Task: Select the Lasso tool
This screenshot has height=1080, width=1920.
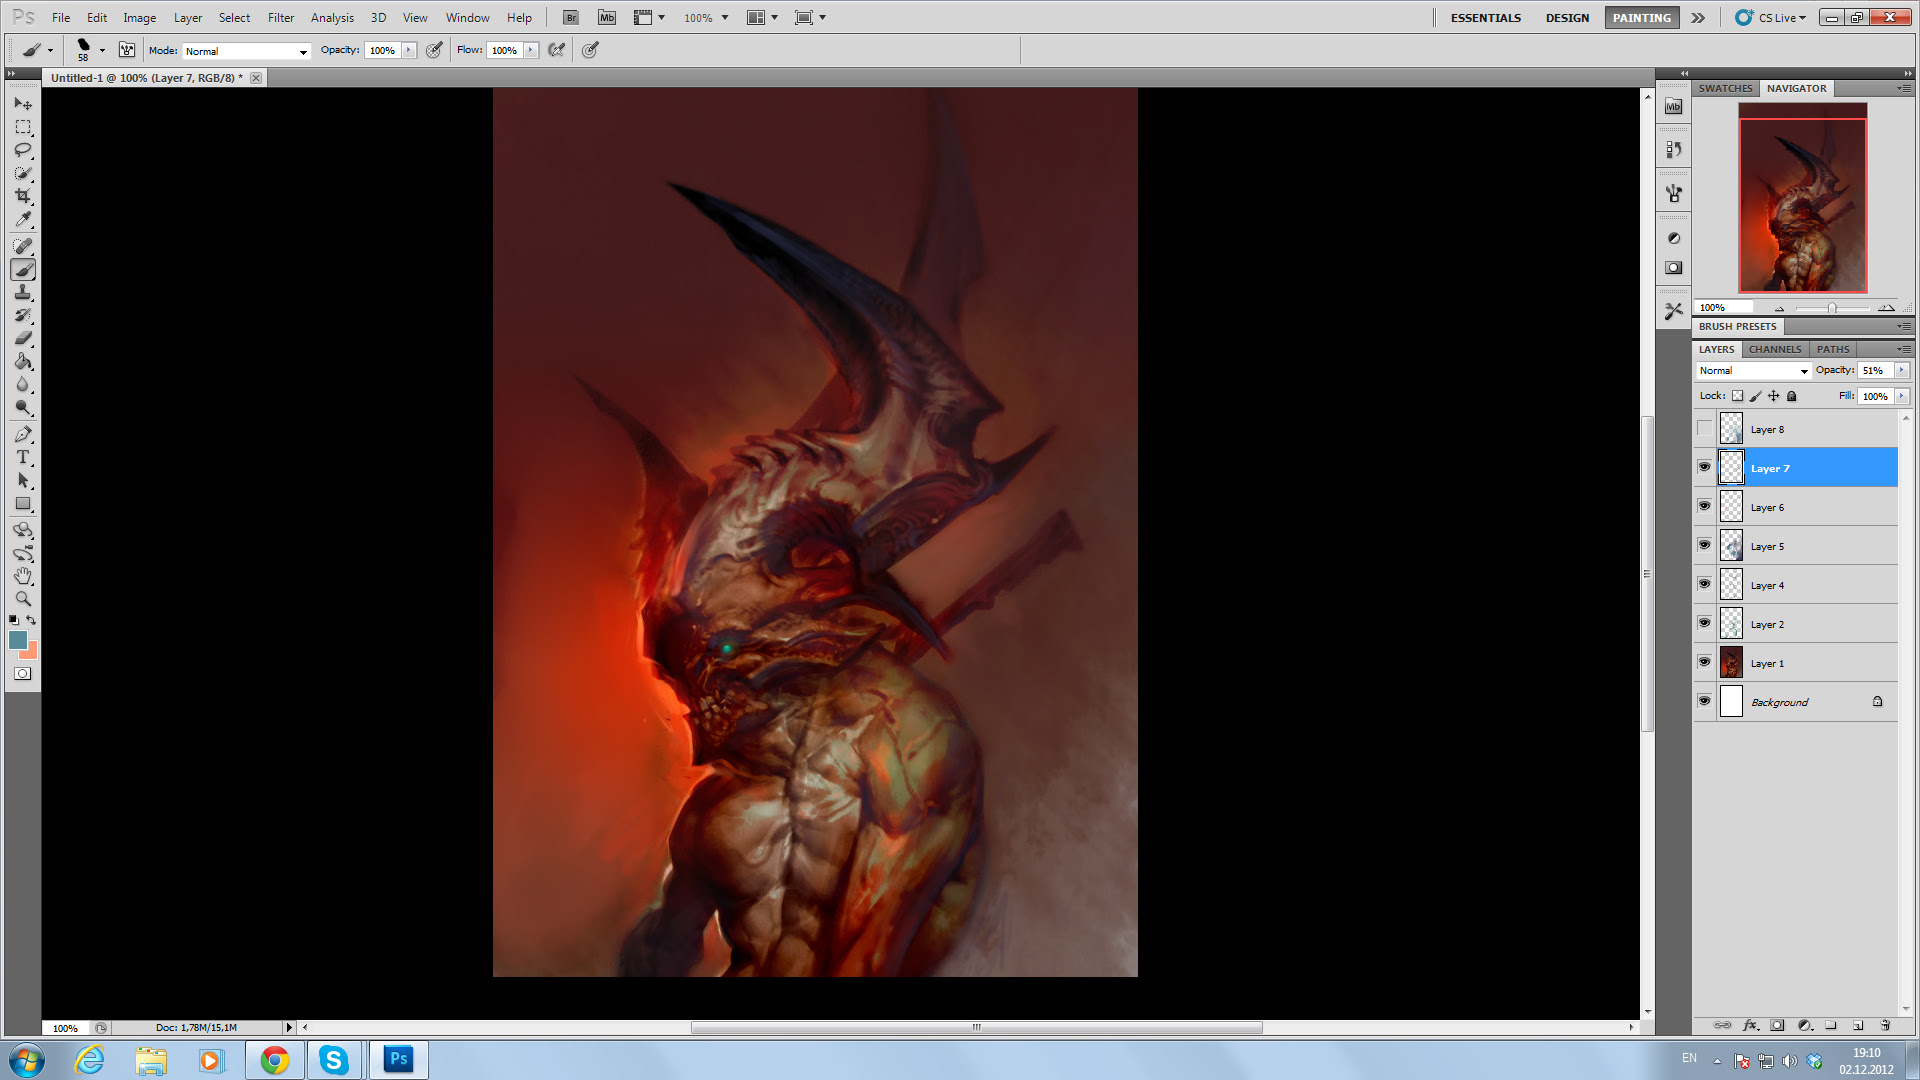Action: pyautogui.click(x=23, y=150)
